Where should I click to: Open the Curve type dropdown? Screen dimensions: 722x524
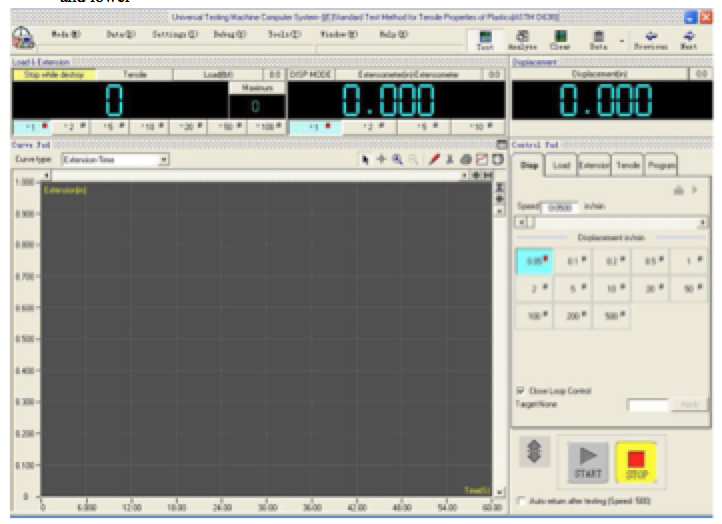pos(164,159)
